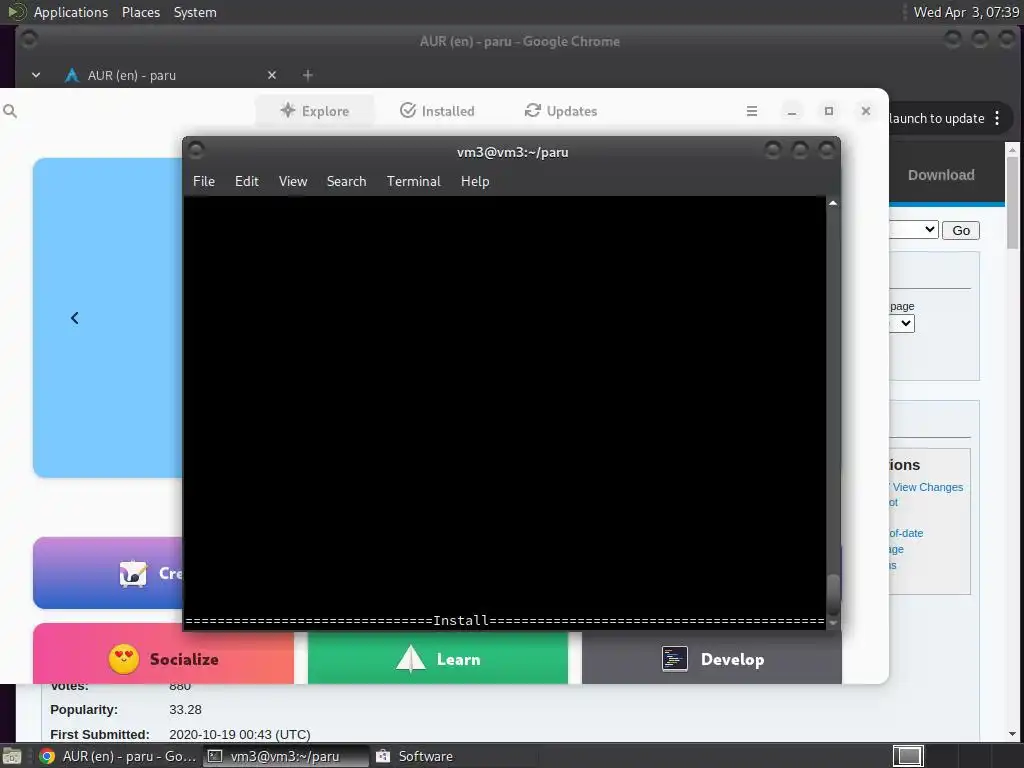
Task: Click the Socialize heart-eyes emoji icon
Action: [123, 659]
